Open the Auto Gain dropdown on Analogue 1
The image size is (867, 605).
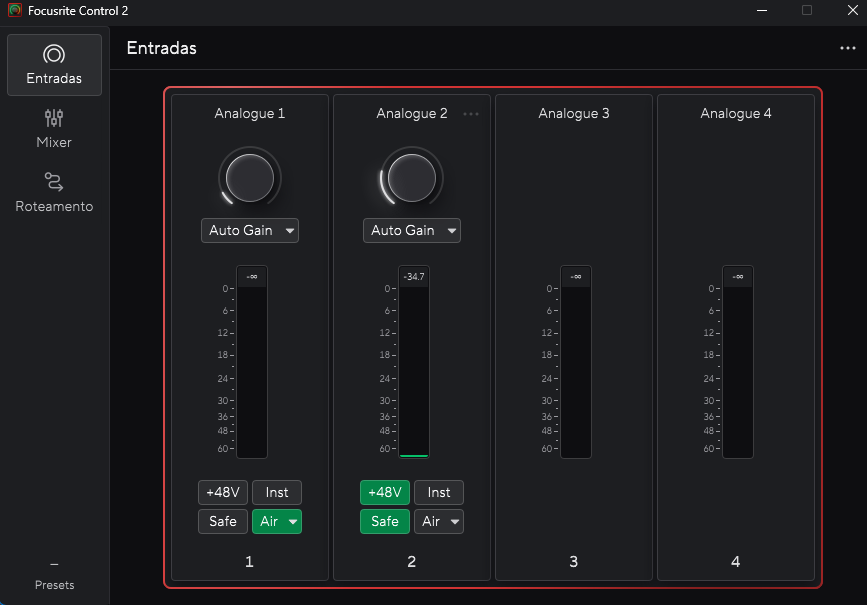pos(250,231)
